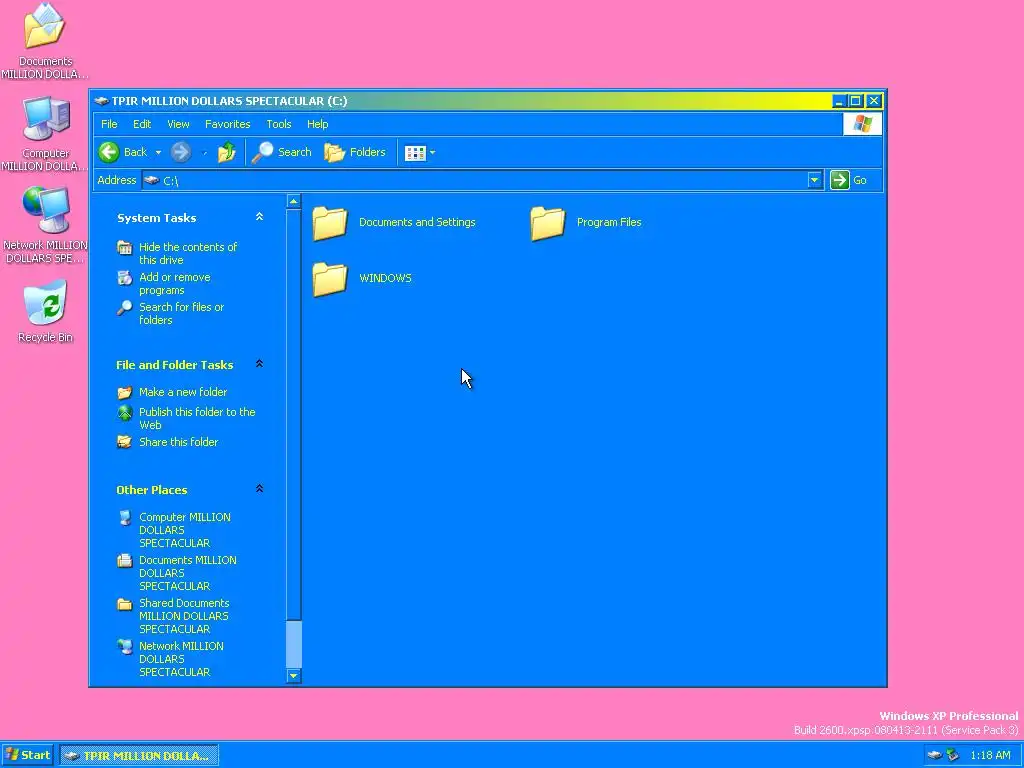The image size is (1024, 768).
Task: Open the File menu
Action: pos(109,124)
